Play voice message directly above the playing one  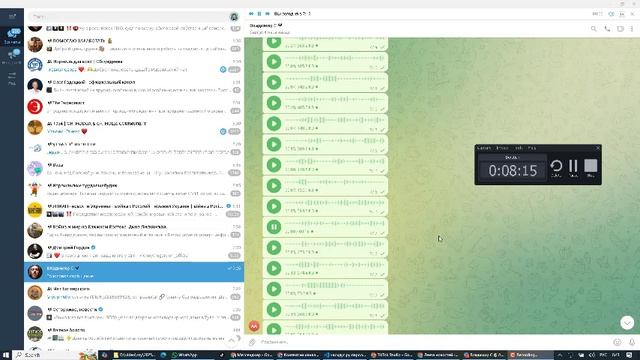274,206
